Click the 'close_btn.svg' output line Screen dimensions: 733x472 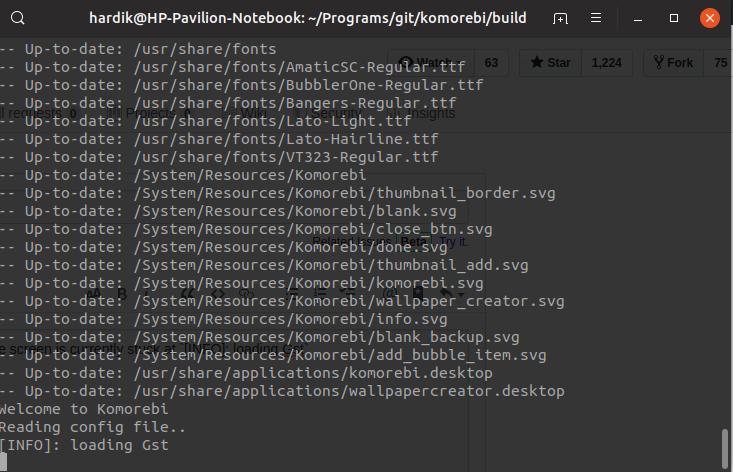(246, 229)
